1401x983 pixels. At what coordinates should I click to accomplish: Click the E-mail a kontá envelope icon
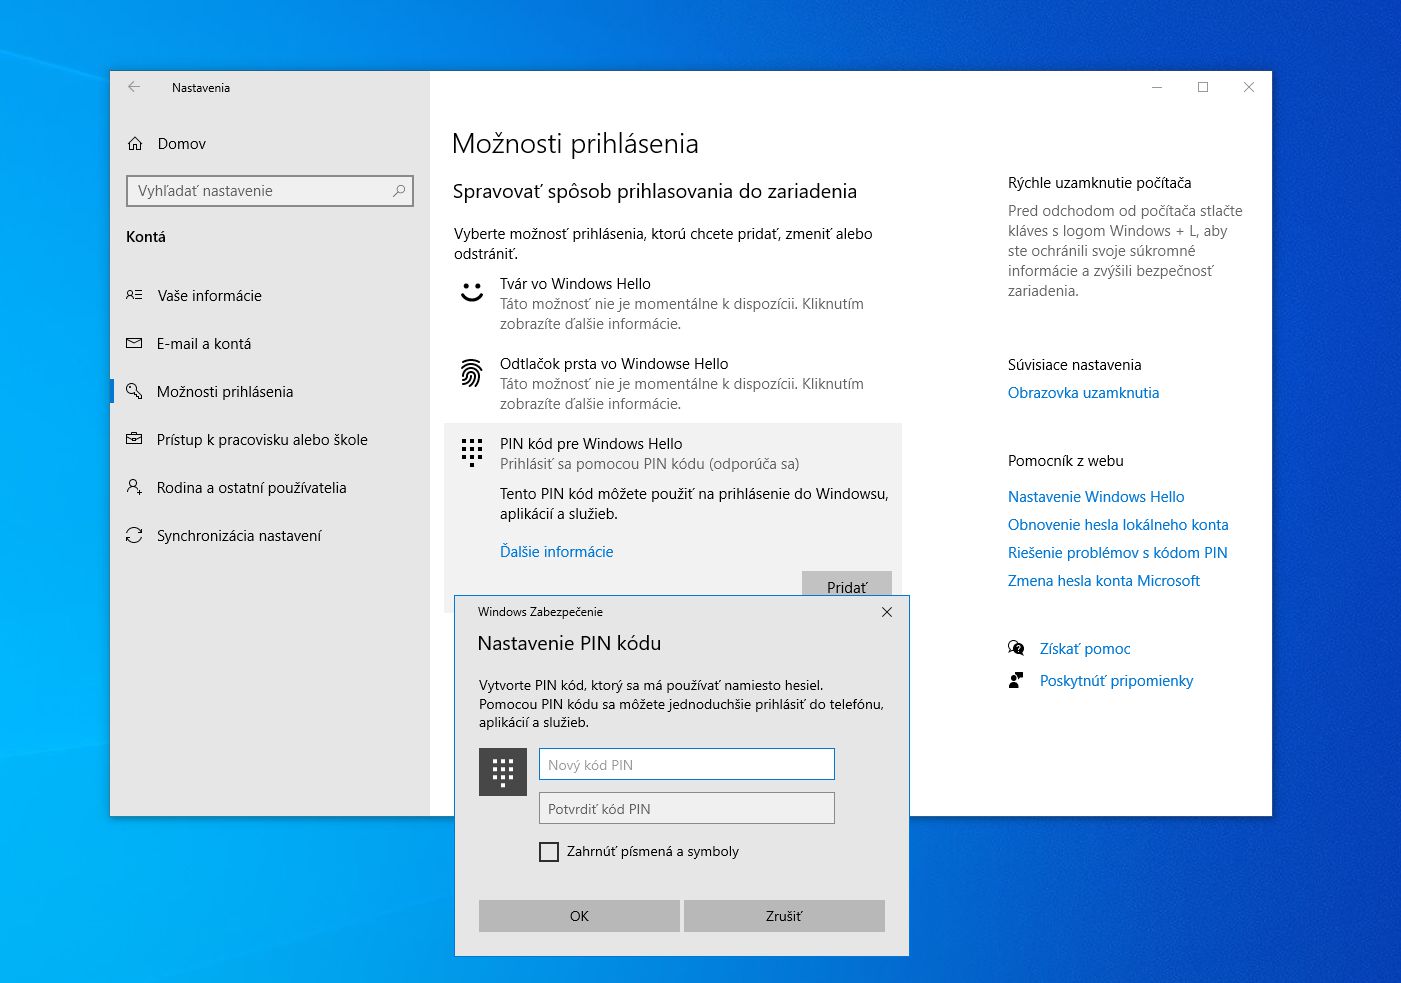tap(134, 343)
